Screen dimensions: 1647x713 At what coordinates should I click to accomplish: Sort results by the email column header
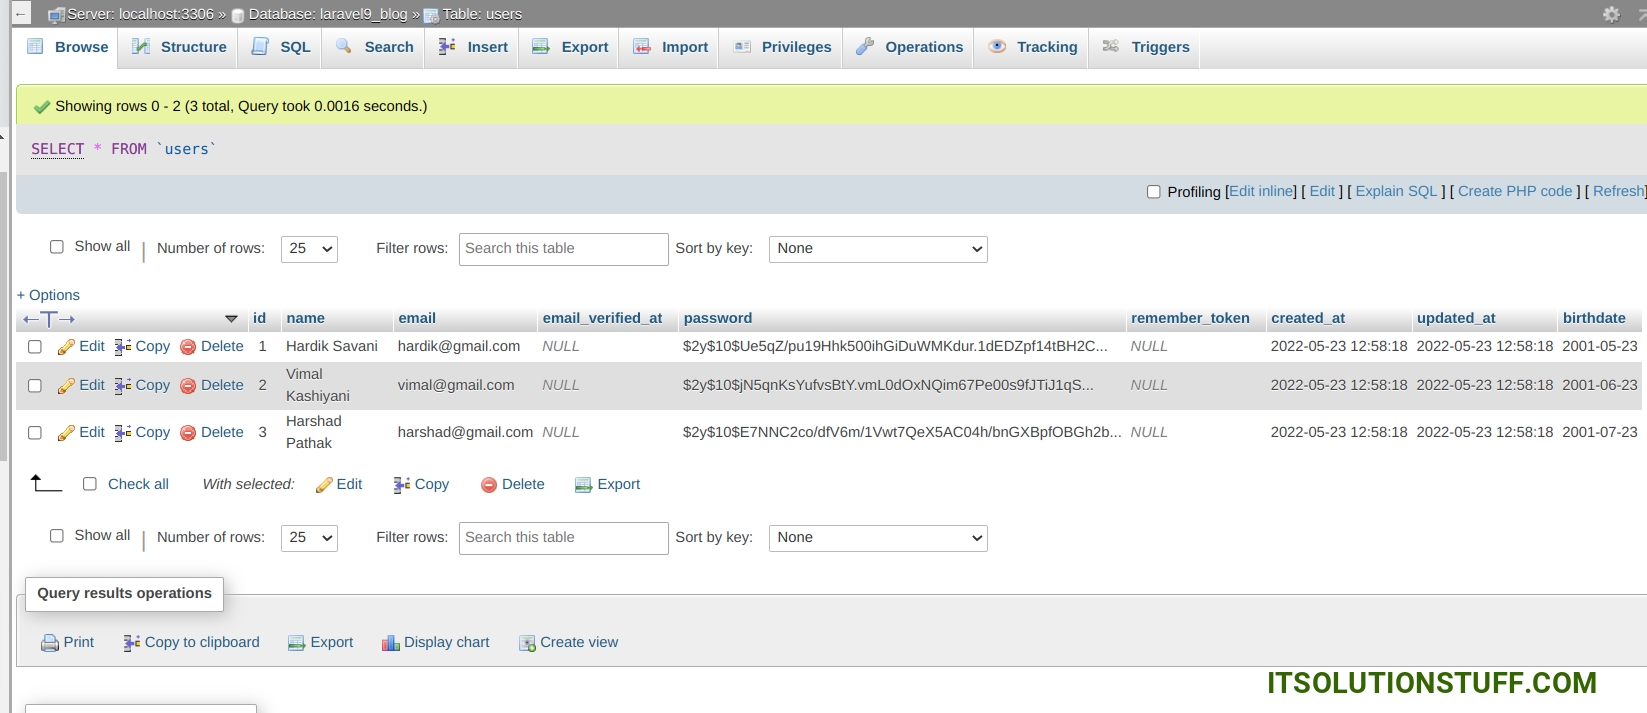pyautogui.click(x=417, y=318)
